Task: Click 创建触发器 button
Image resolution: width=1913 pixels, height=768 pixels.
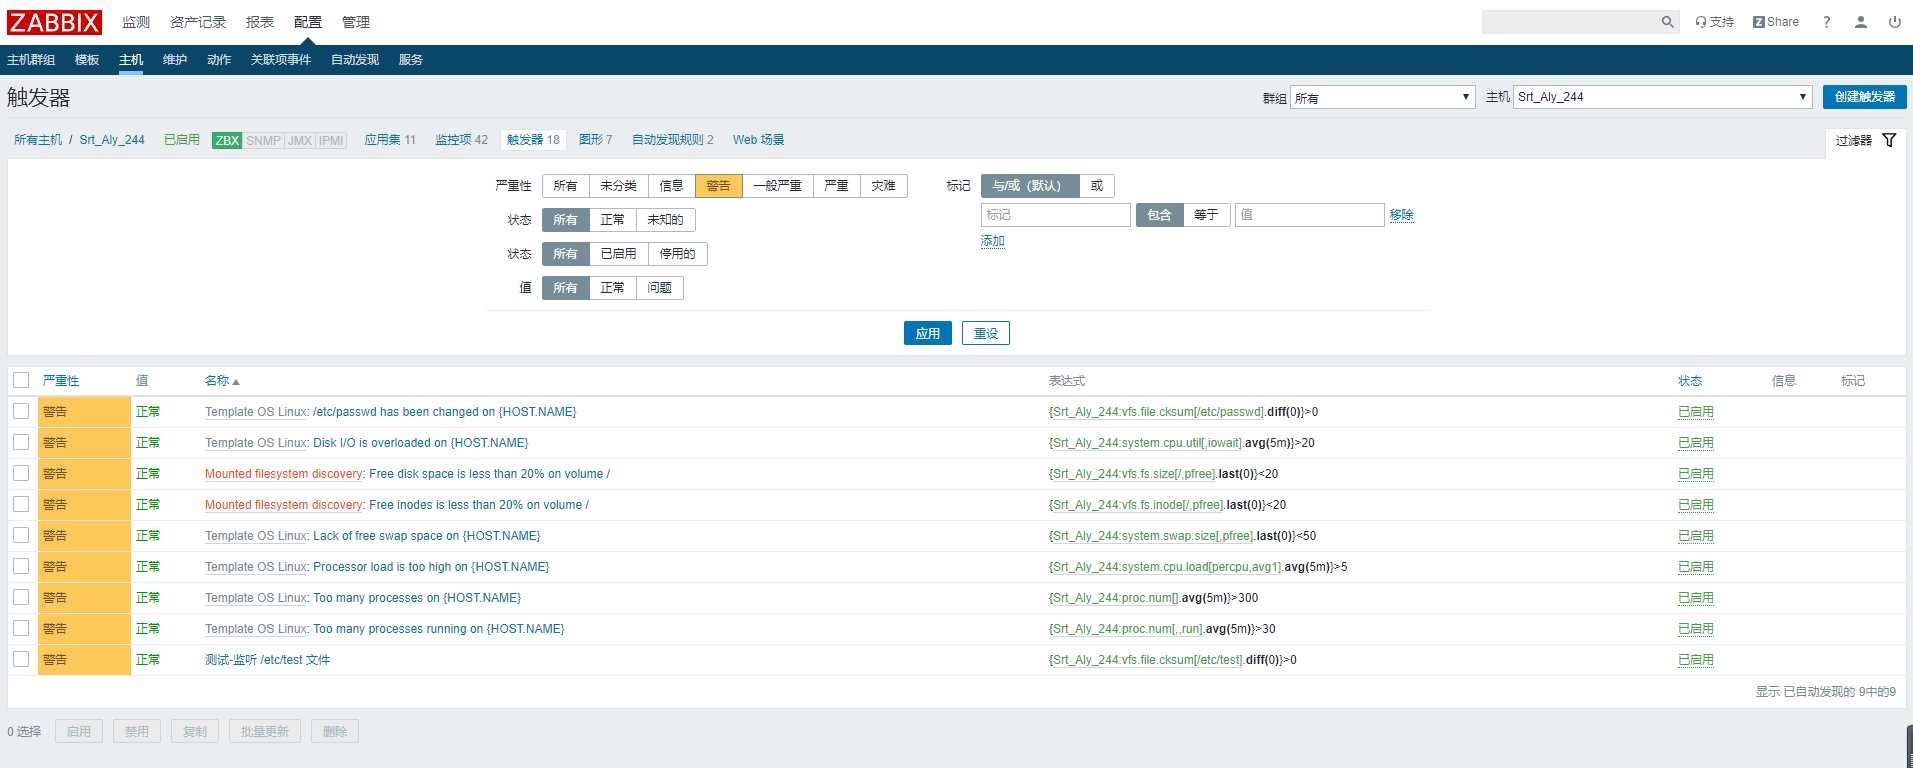Action: pos(1865,97)
